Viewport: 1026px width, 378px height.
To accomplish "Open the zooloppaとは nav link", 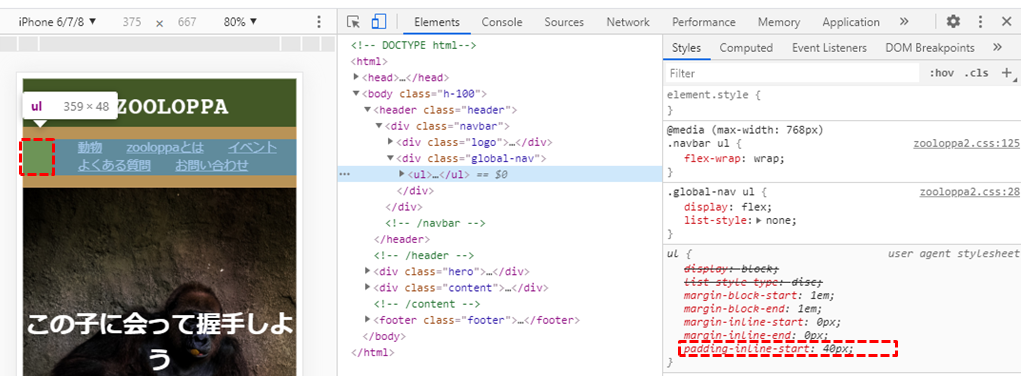I will pos(165,148).
